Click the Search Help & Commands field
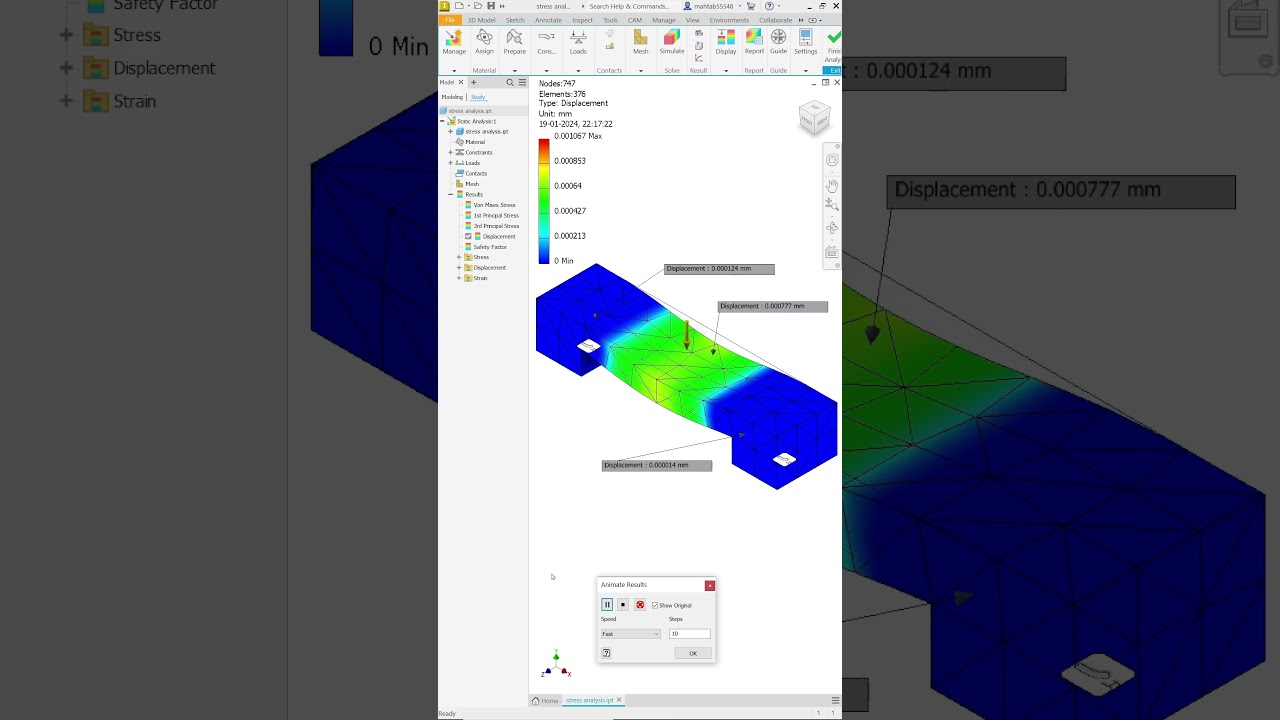 629,6
